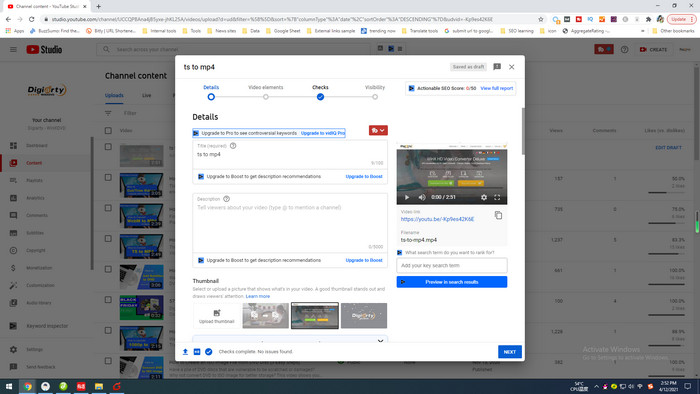Check the second video row checkbox
This screenshot has height=394, width=700.
tap(108, 178)
